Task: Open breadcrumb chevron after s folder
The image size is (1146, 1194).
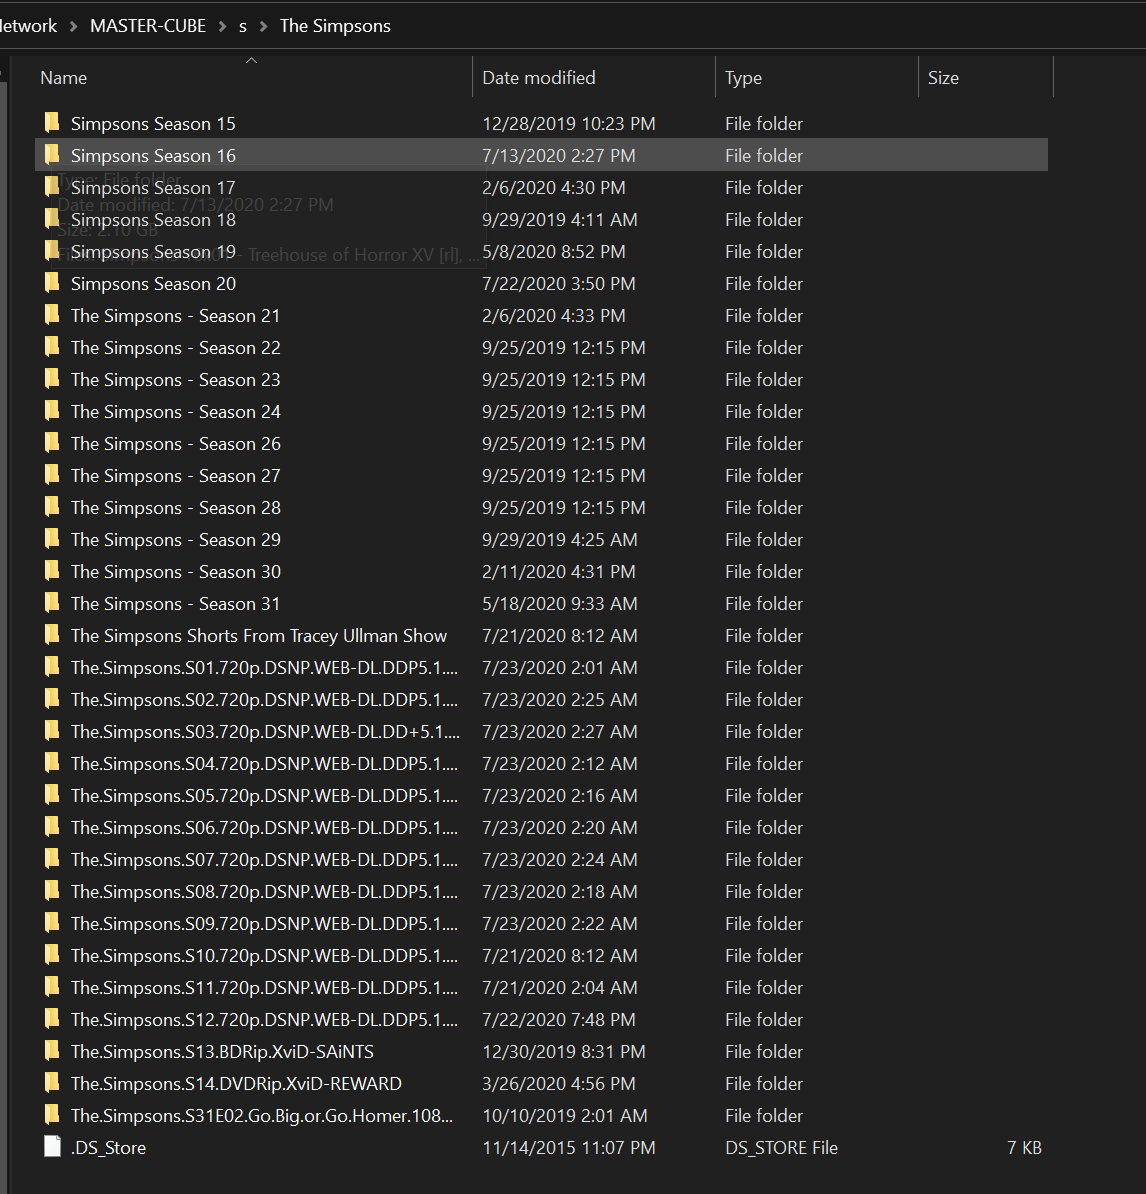Action: click(x=263, y=27)
